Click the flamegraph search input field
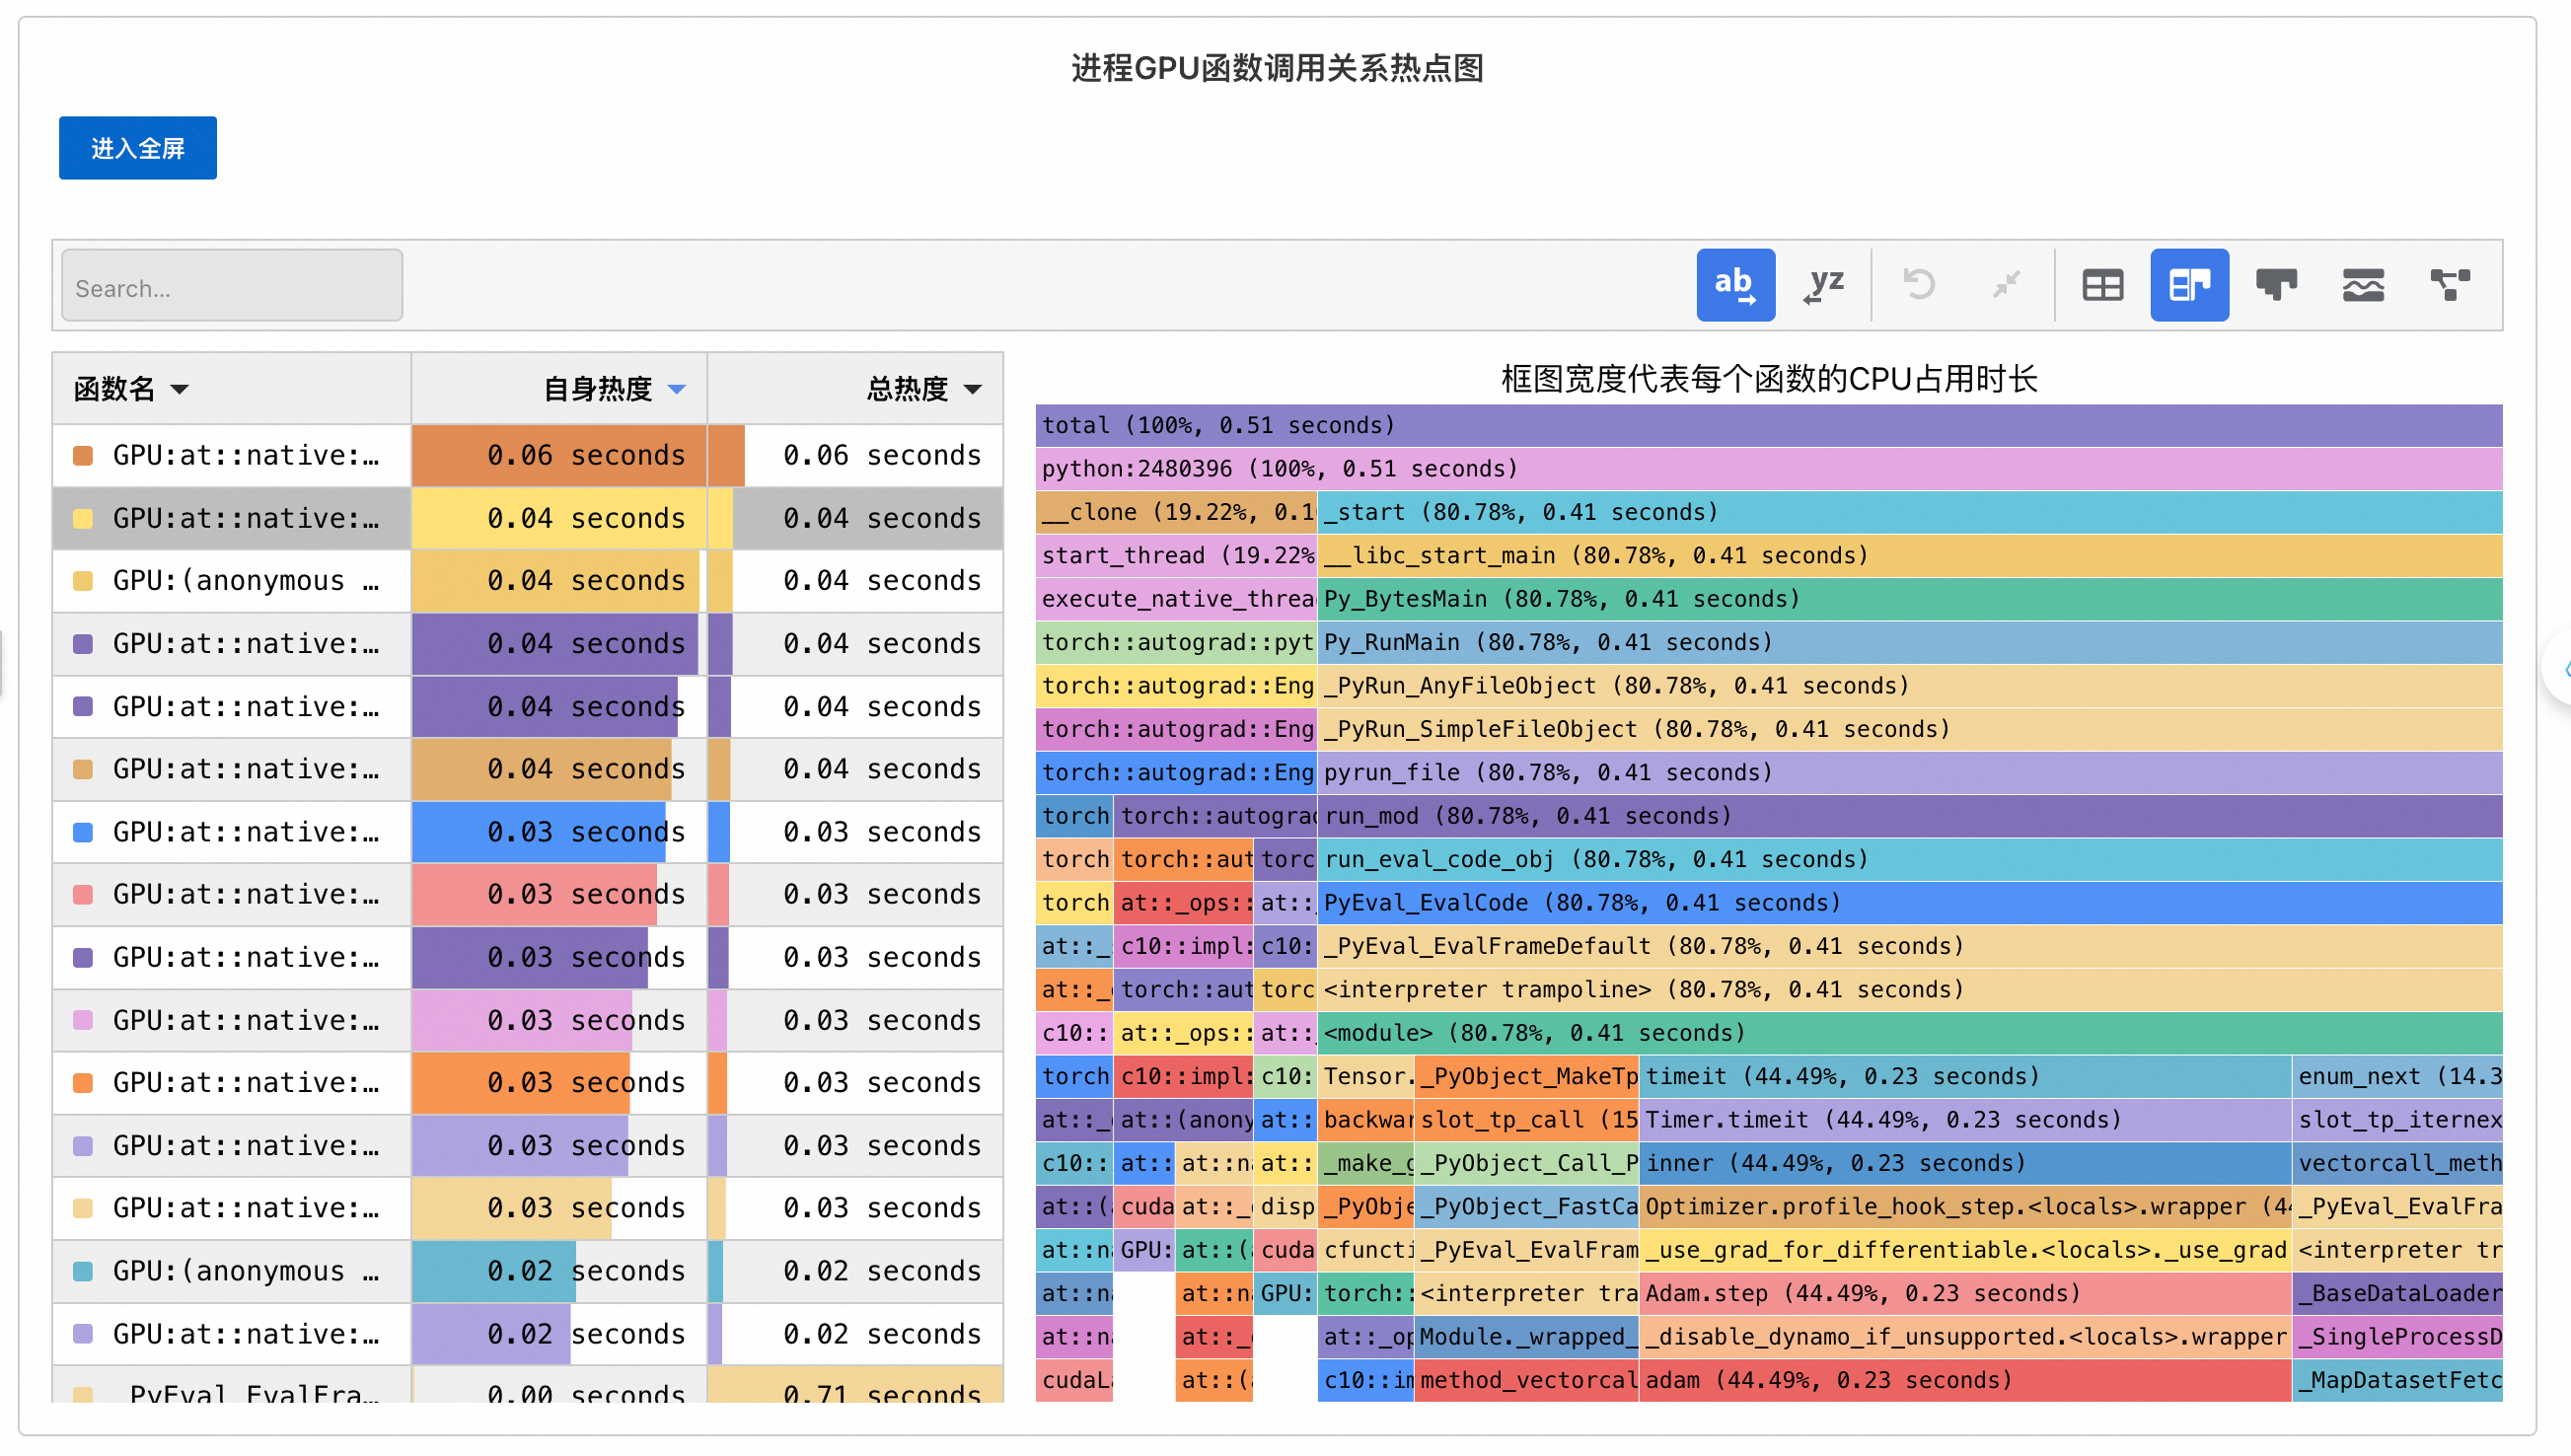The height and width of the screenshot is (1456, 2571). (232, 287)
